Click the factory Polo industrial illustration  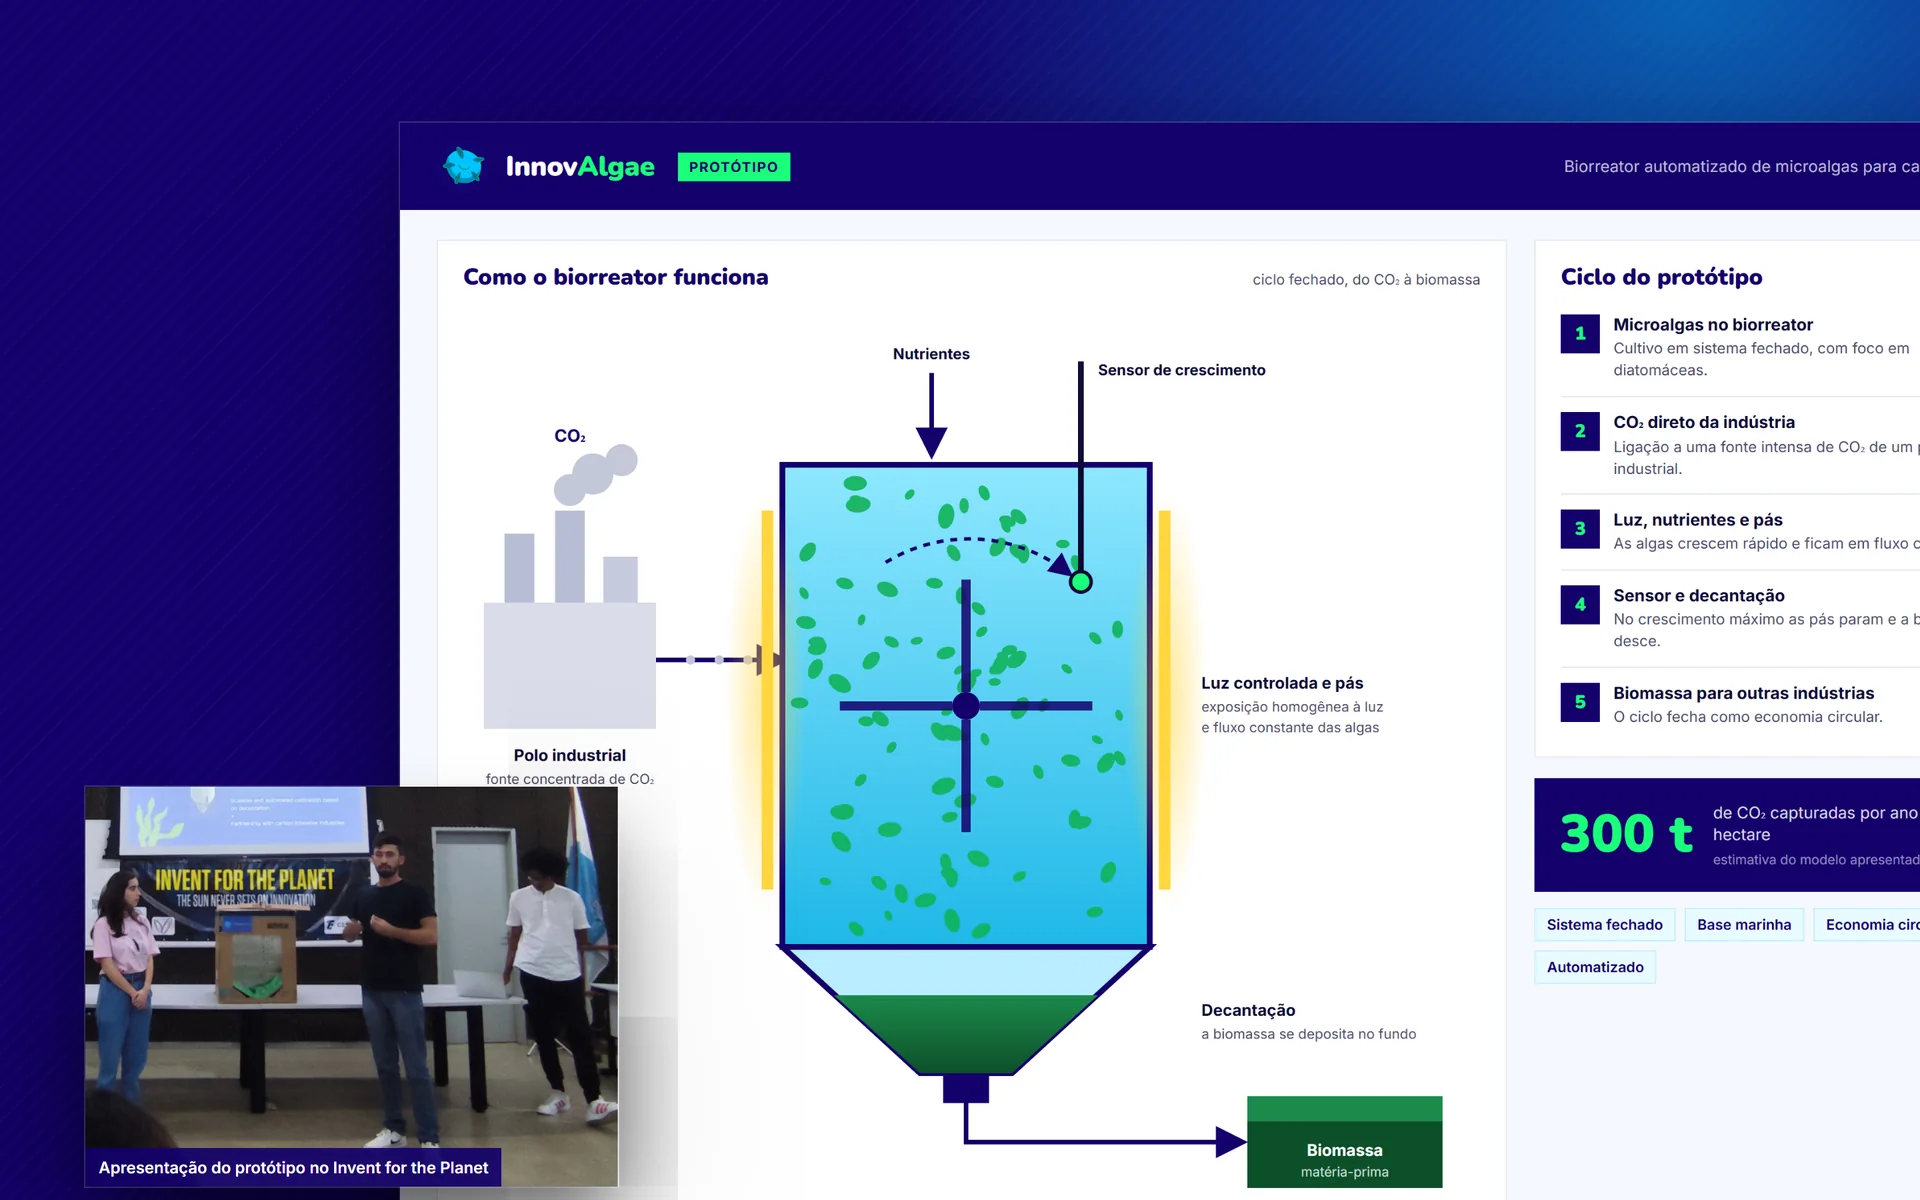point(570,620)
